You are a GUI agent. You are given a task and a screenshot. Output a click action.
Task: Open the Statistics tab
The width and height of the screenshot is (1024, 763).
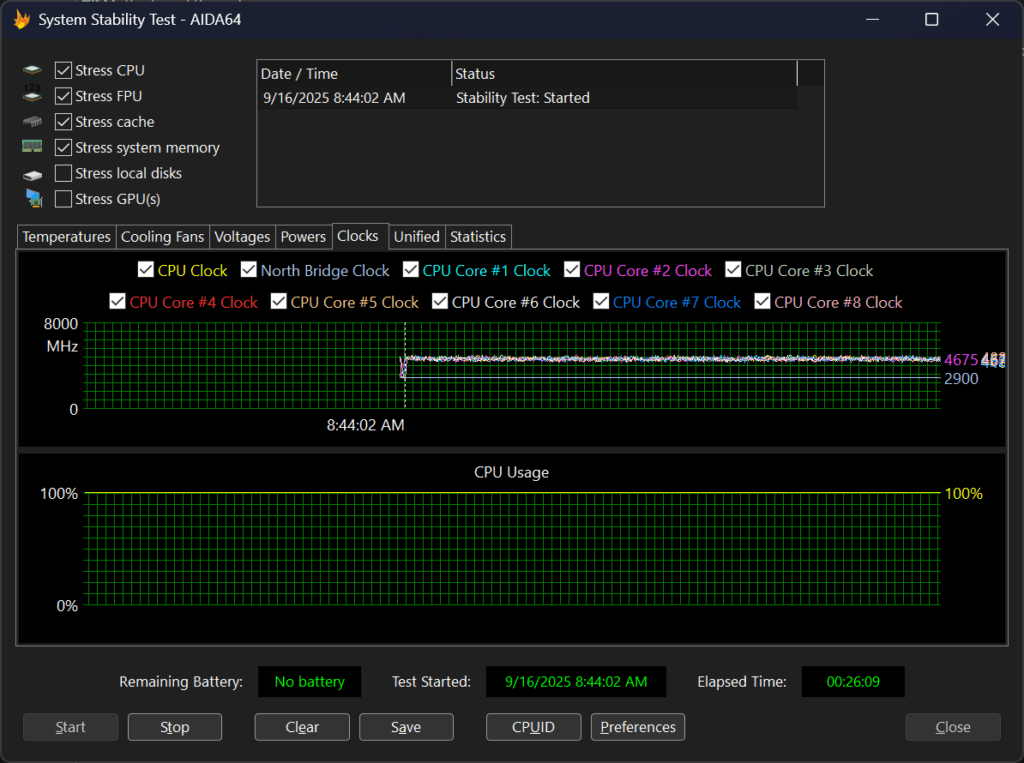[478, 236]
